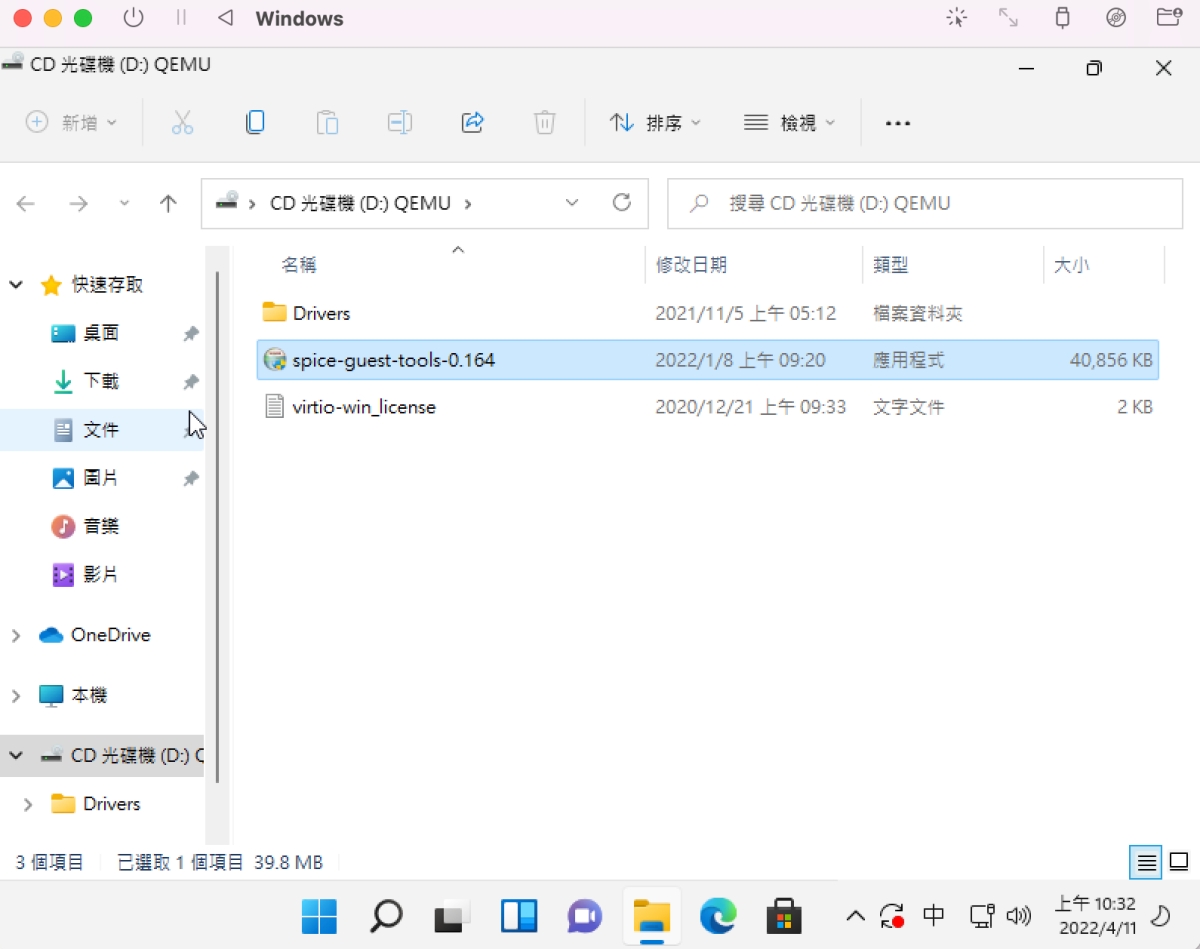Open the Chat app on taskbar
This screenshot has width=1200, height=949.
(x=585, y=916)
